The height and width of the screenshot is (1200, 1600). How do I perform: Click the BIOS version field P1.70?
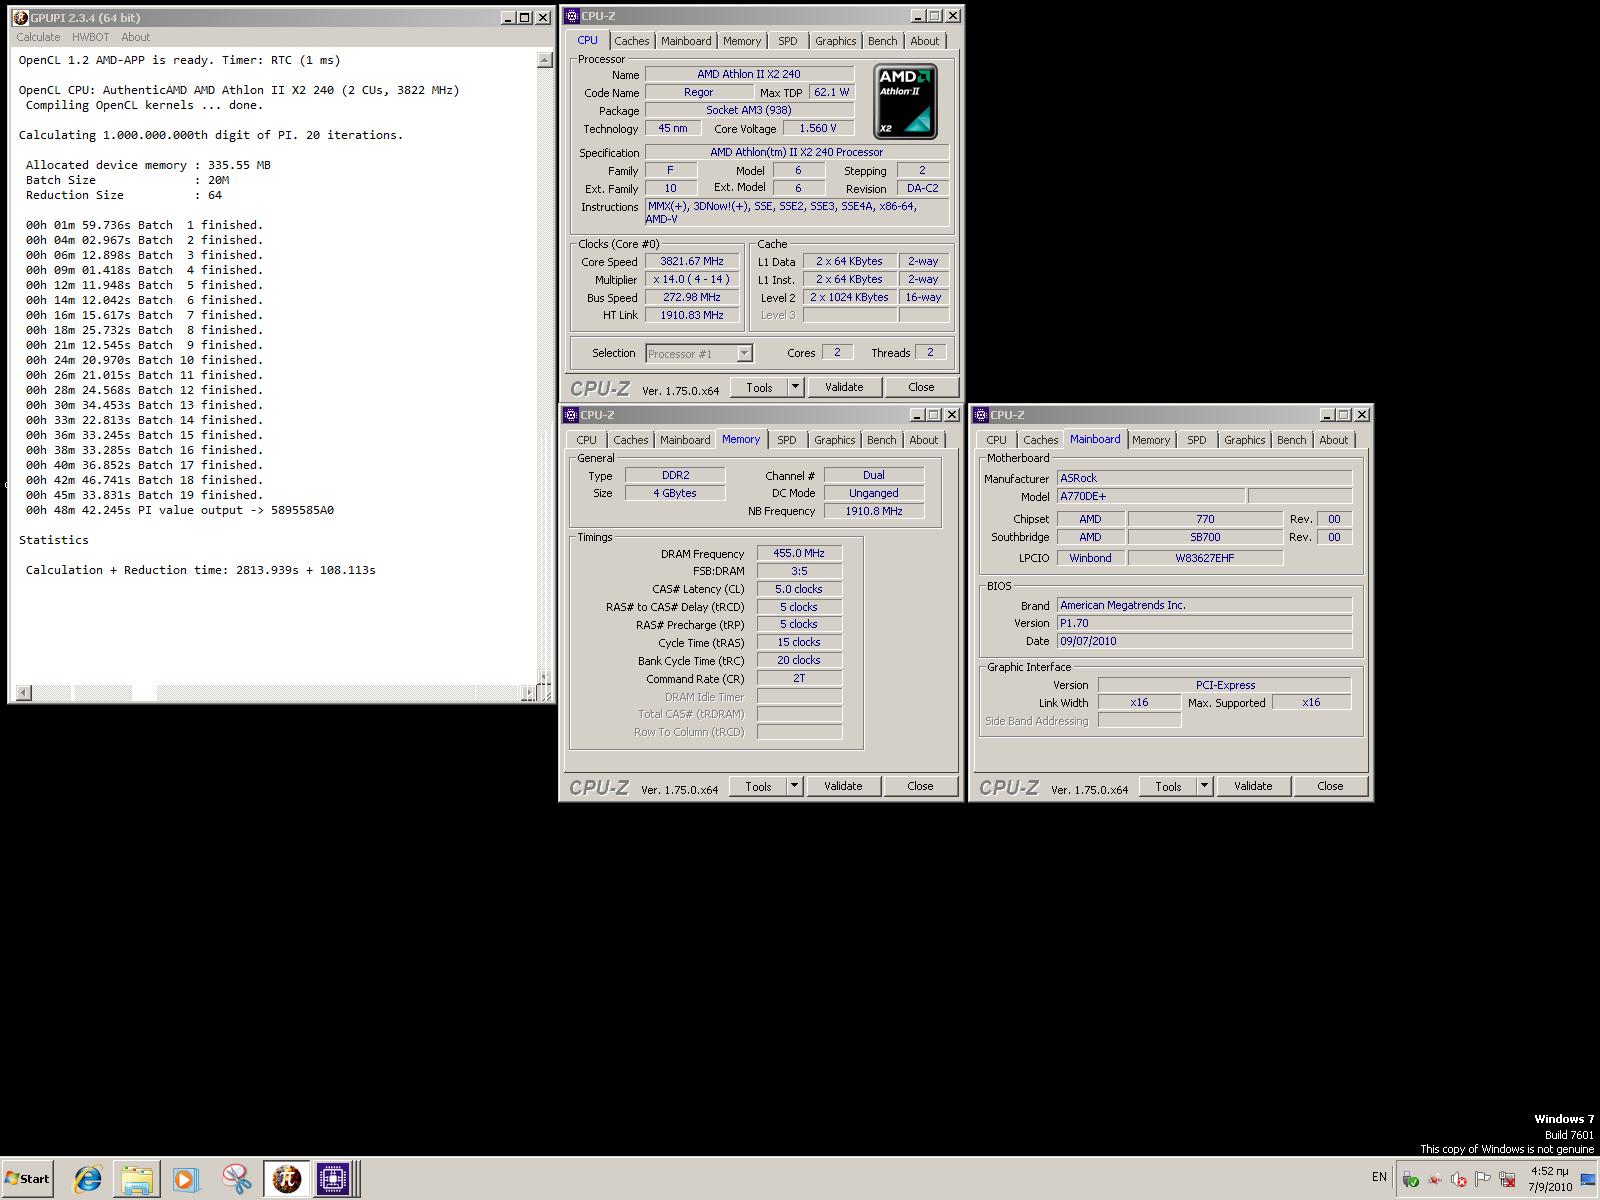tap(1204, 623)
